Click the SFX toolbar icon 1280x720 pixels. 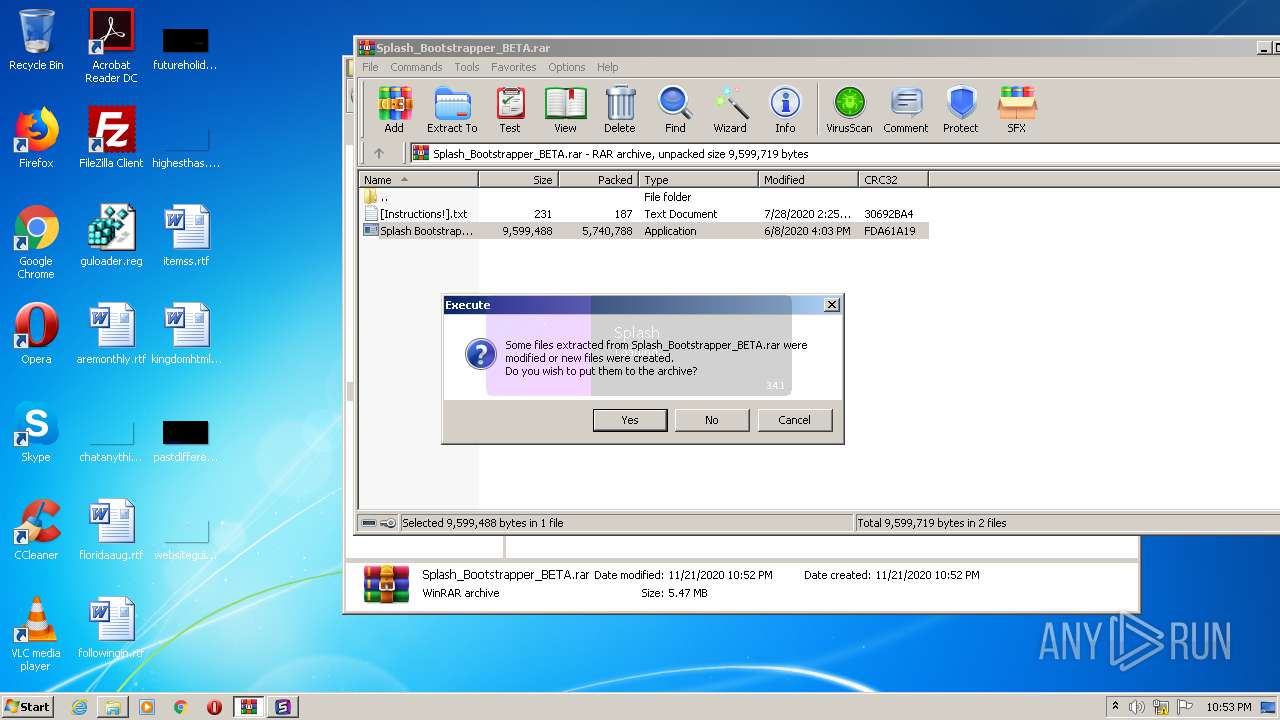1016,110
